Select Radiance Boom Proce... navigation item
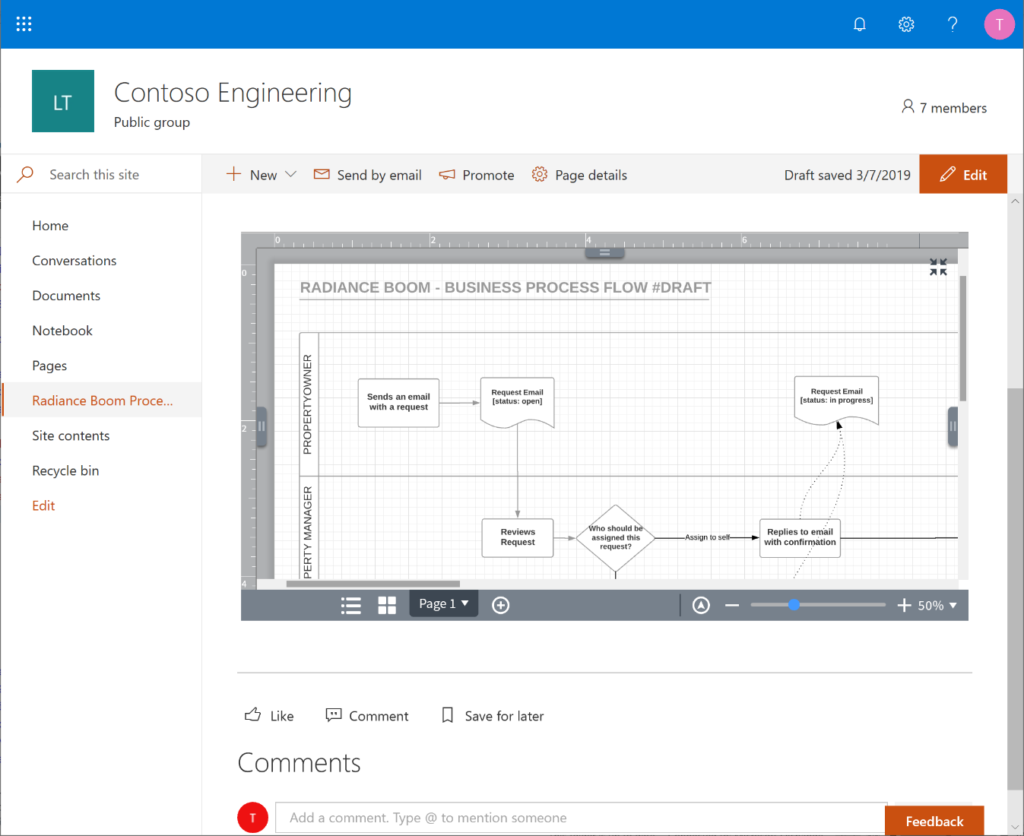 [x=103, y=400]
